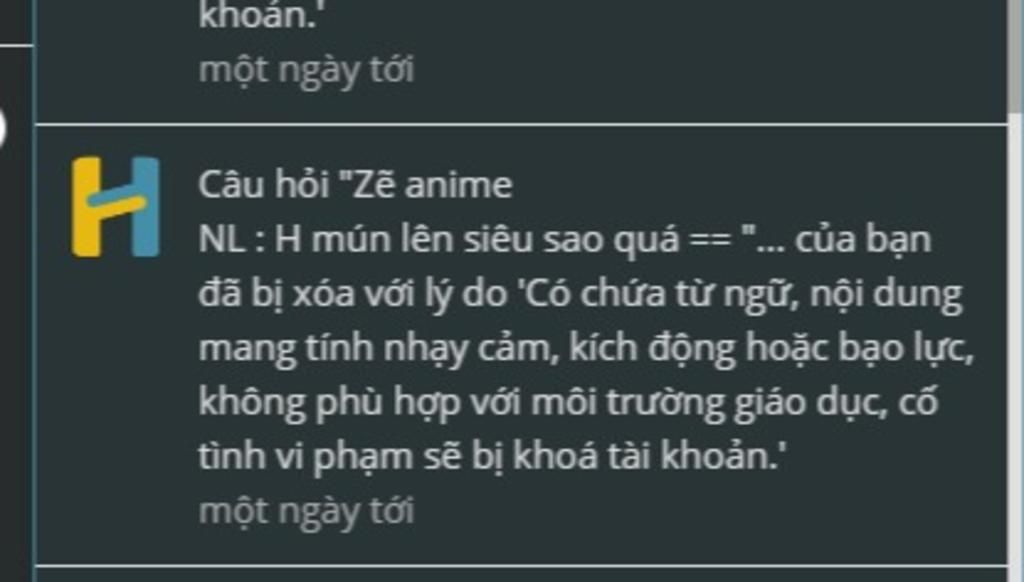
Task: Click the blue right bar of H logo
Action: (x=146, y=206)
